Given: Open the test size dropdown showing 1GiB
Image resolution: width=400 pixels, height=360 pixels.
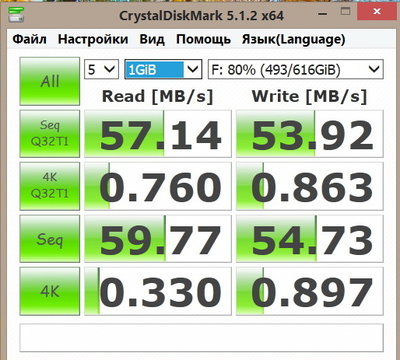Looking at the screenshot, I should pyautogui.click(x=163, y=69).
